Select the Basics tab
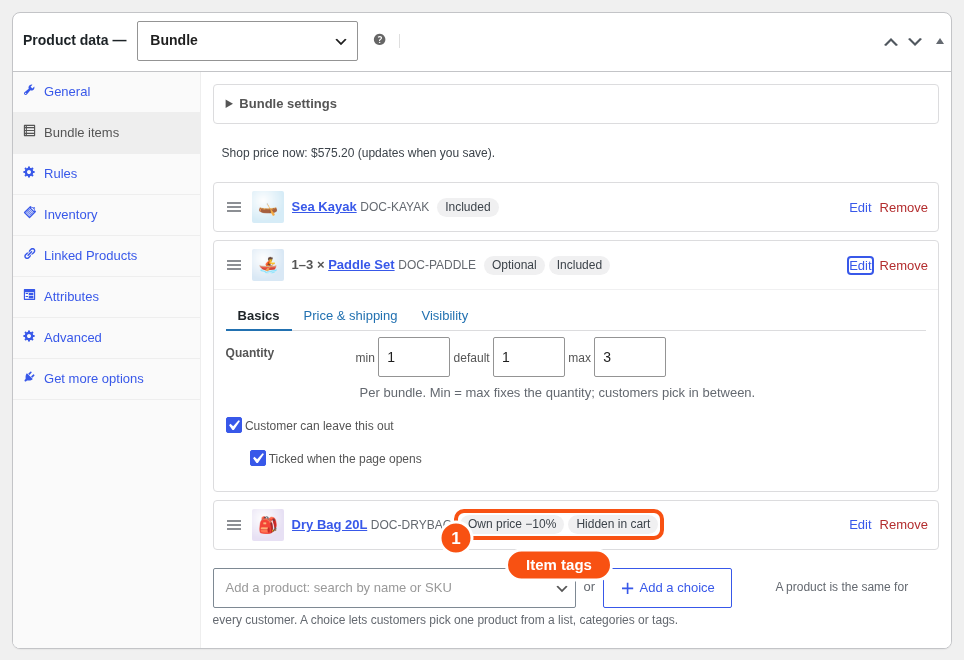This screenshot has width=964, height=661. 258,316
